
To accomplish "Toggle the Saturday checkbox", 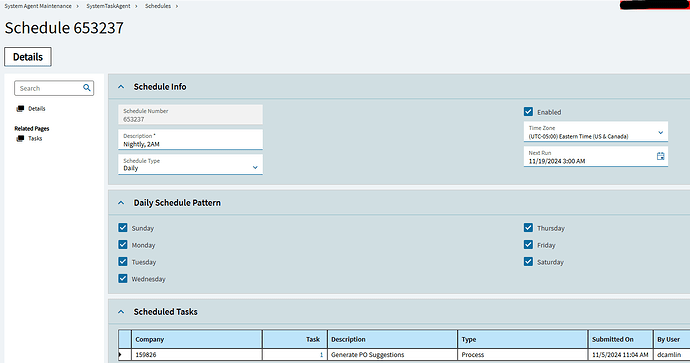I will click(529, 262).
